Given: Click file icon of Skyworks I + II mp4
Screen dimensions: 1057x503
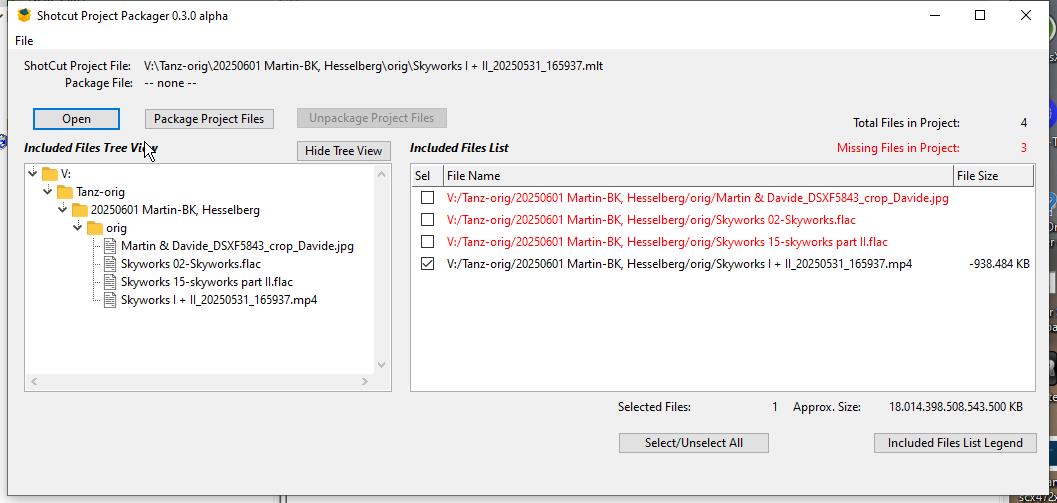Looking at the screenshot, I should (111, 300).
